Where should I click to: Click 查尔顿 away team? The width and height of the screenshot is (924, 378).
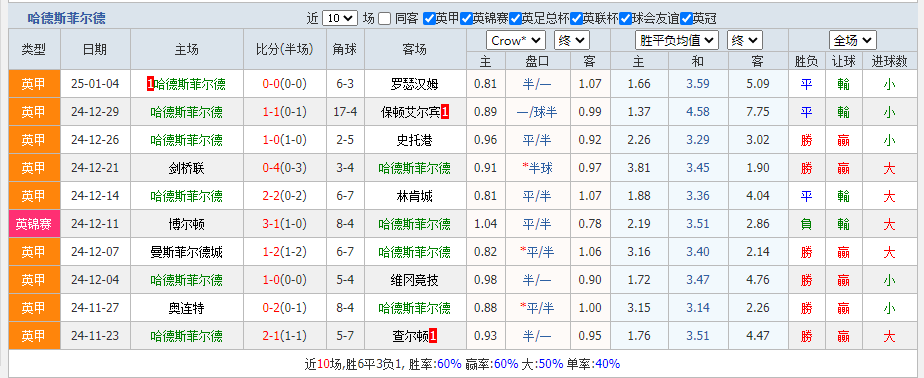pyautogui.click(x=411, y=336)
